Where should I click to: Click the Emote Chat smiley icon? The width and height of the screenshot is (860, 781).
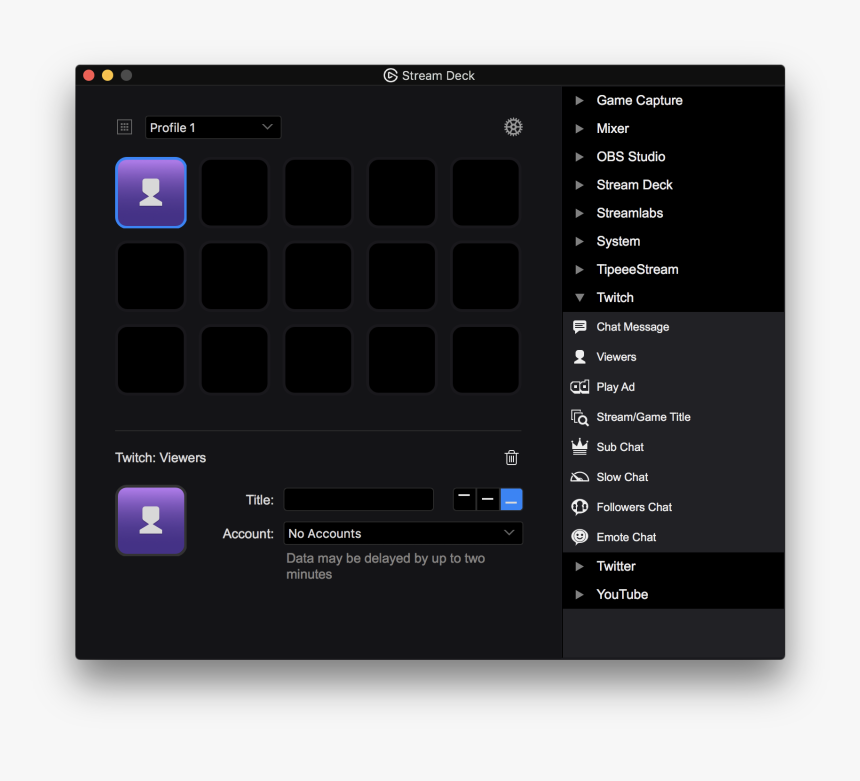580,537
